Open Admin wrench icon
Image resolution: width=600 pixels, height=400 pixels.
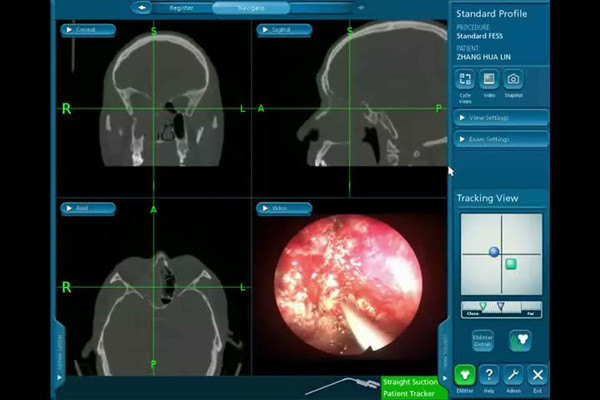point(514,375)
